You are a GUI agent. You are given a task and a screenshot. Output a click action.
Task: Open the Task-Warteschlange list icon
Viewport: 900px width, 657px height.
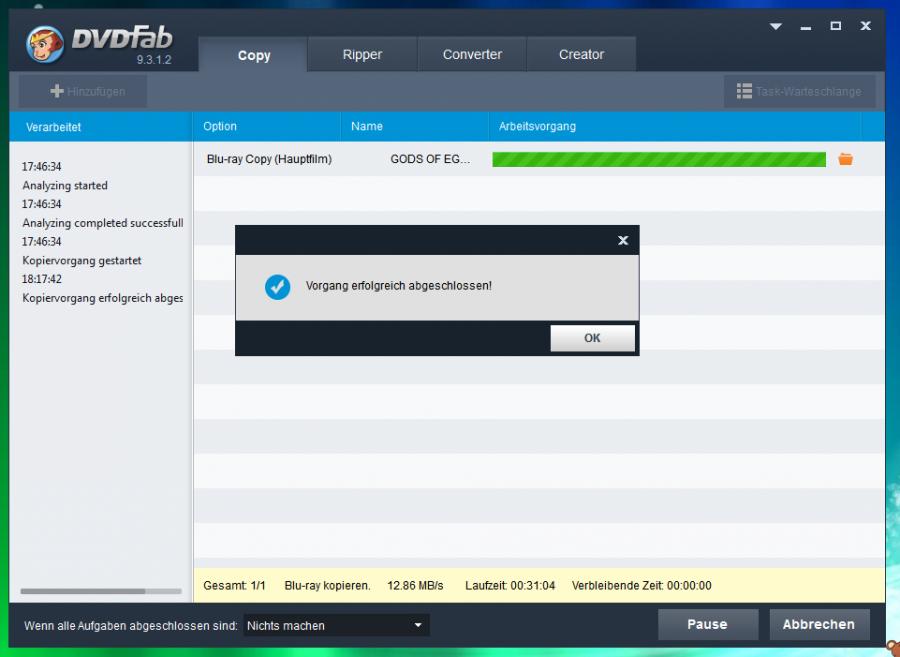[744, 91]
